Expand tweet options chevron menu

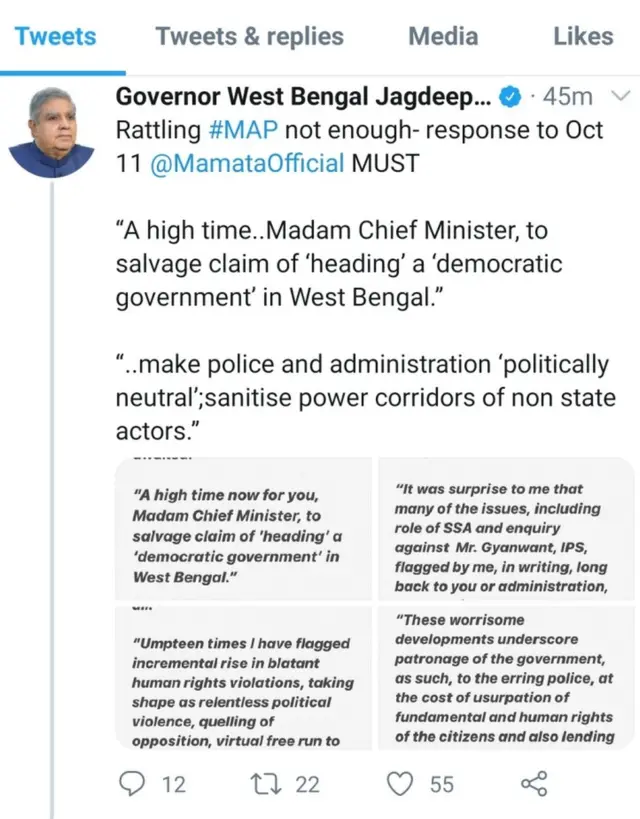click(x=619, y=97)
